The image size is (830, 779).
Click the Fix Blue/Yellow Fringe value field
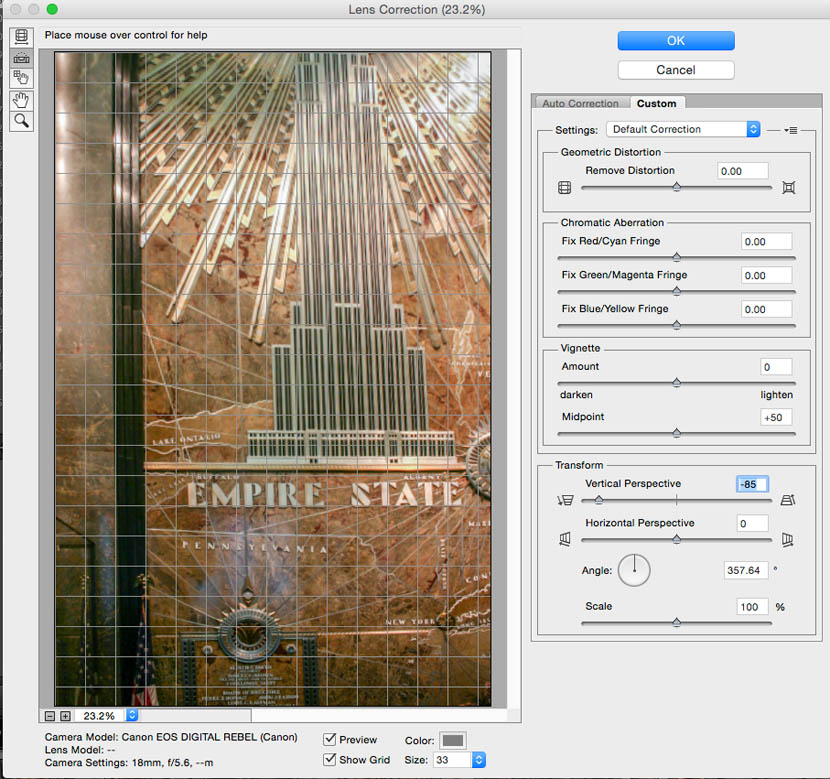click(x=766, y=309)
